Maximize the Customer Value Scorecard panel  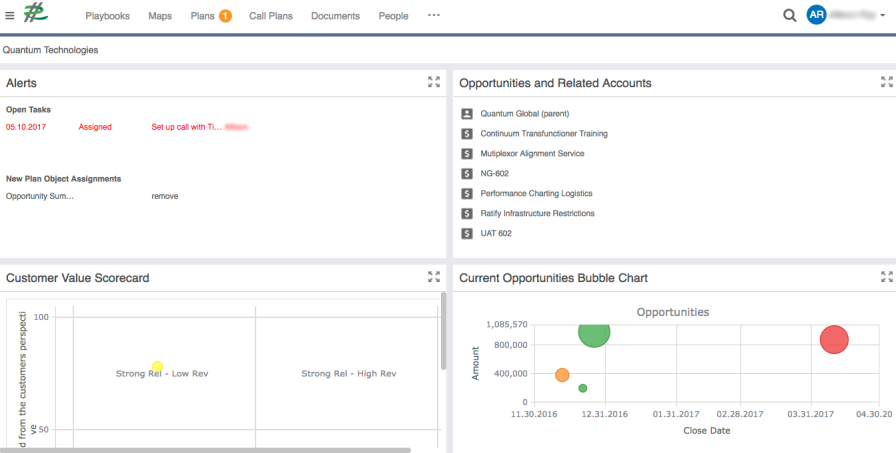tap(434, 277)
